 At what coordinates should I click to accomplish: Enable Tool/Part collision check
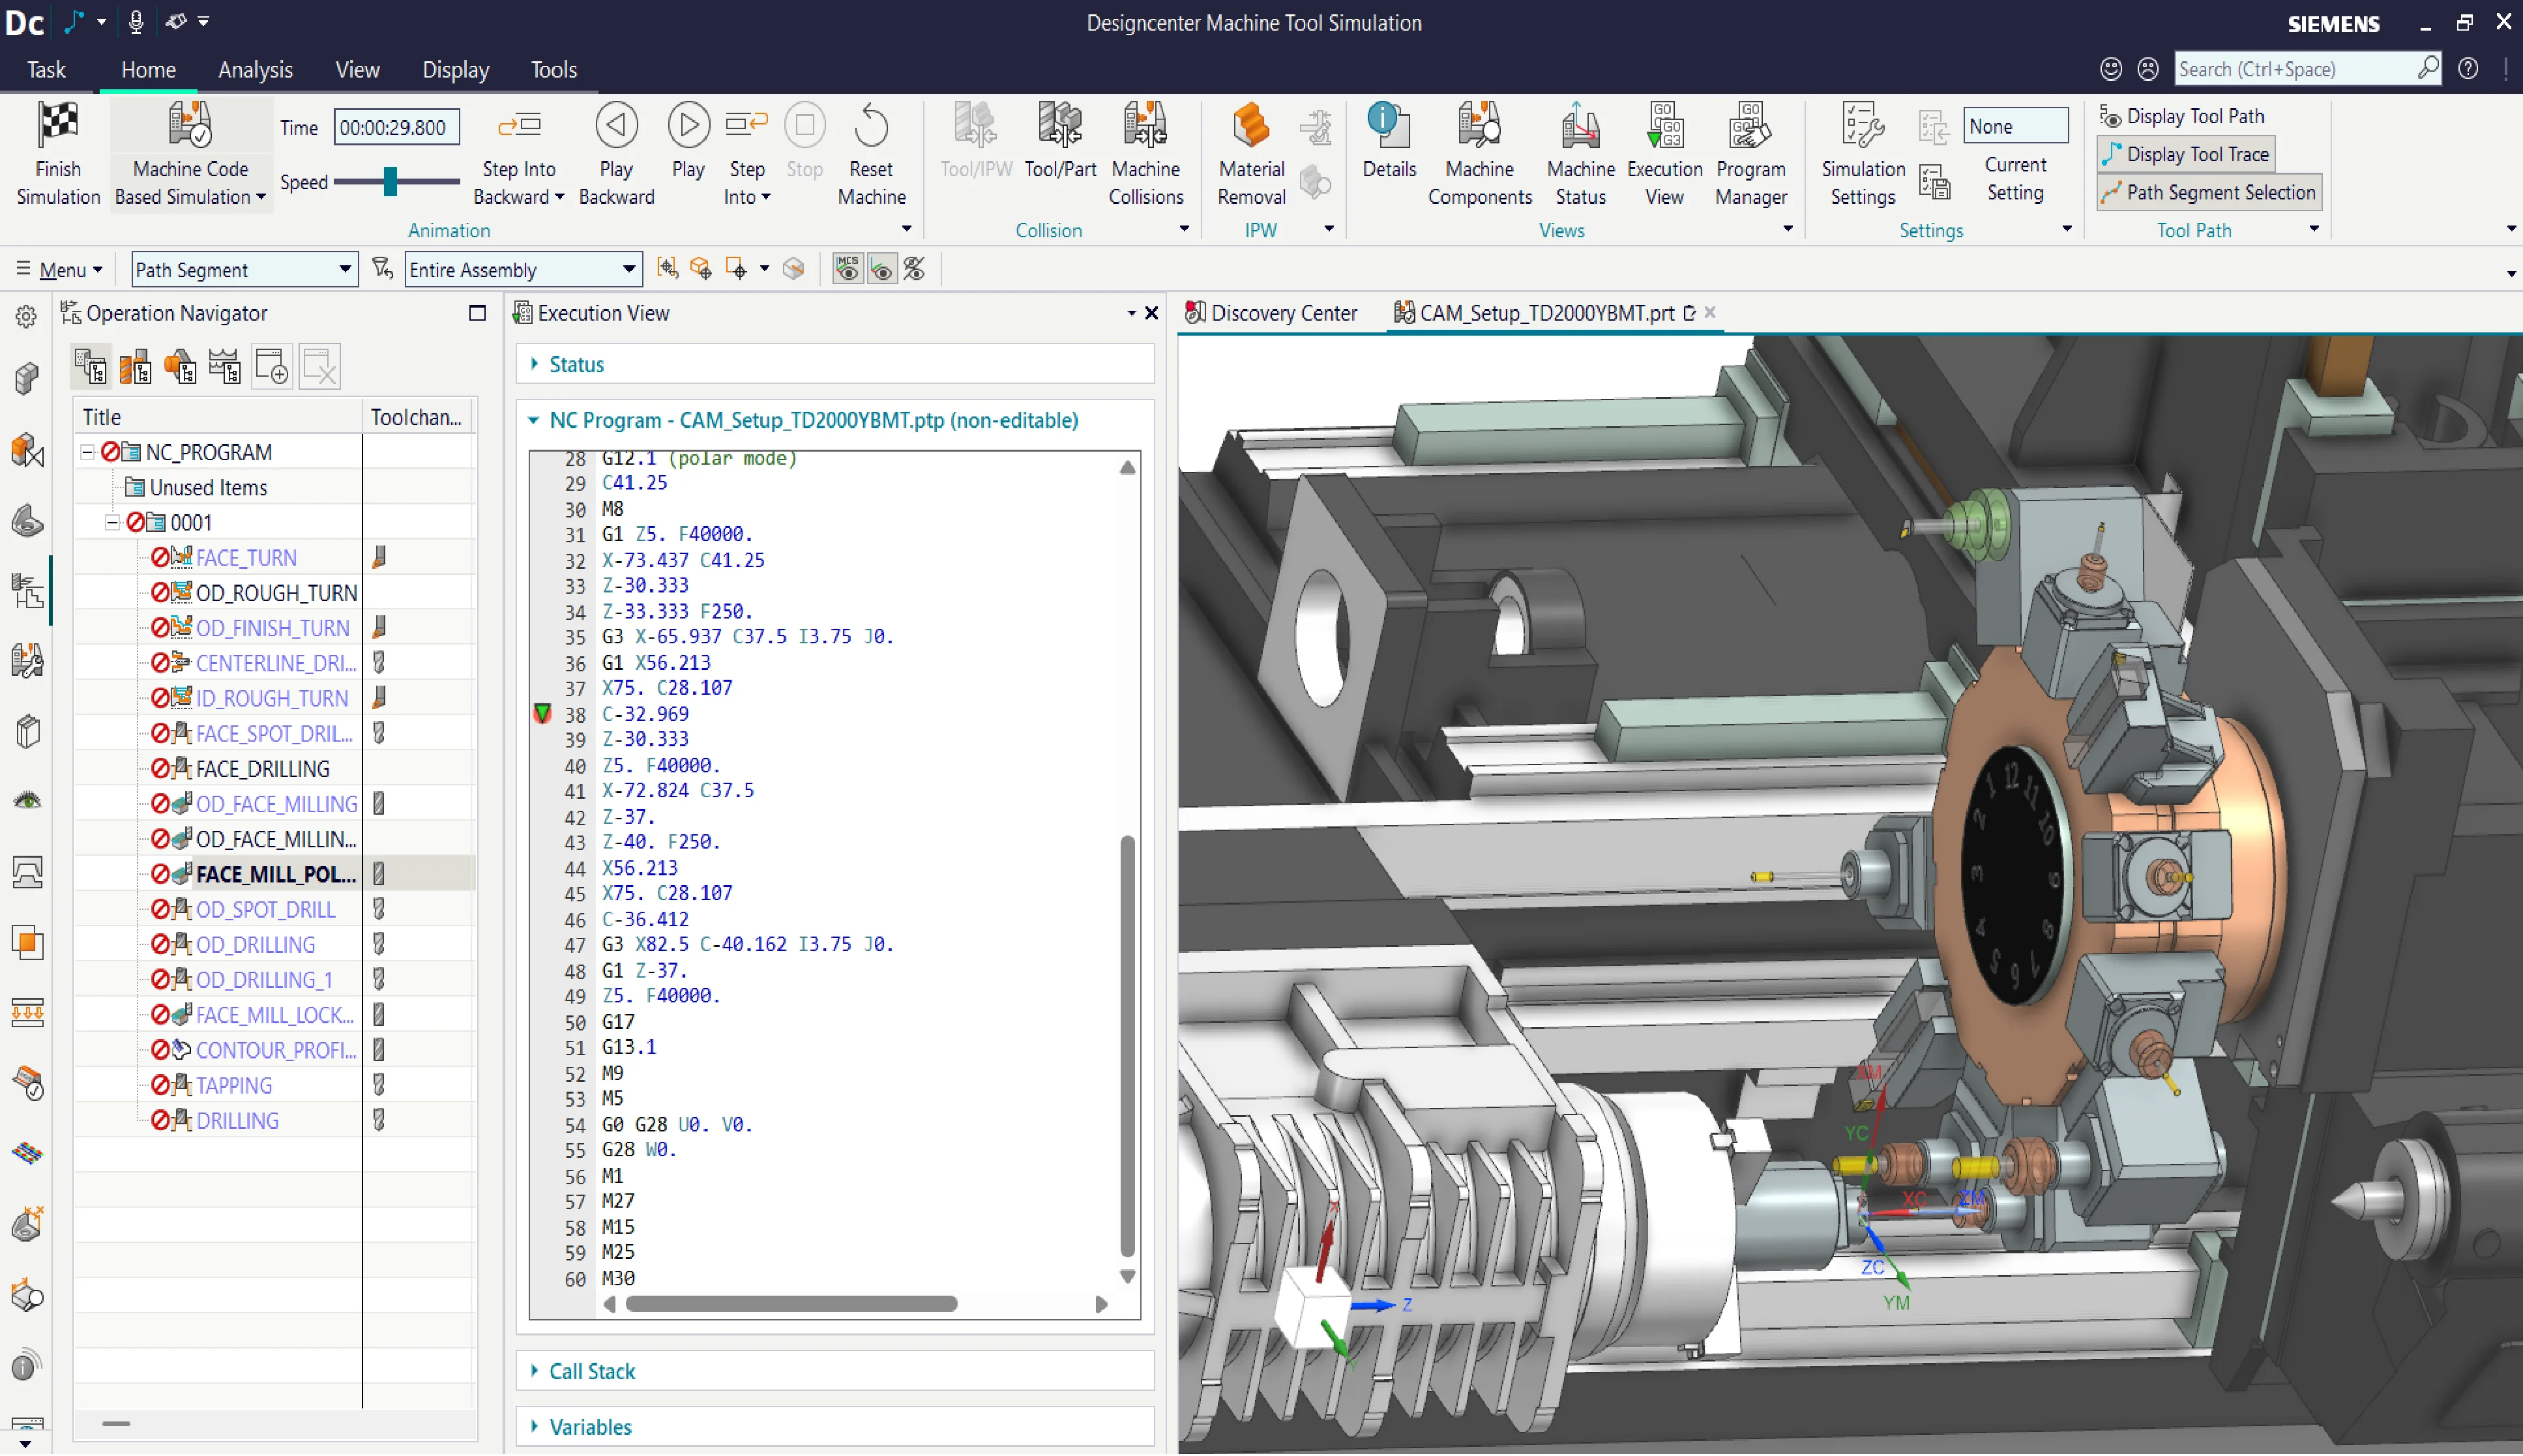point(1060,141)
